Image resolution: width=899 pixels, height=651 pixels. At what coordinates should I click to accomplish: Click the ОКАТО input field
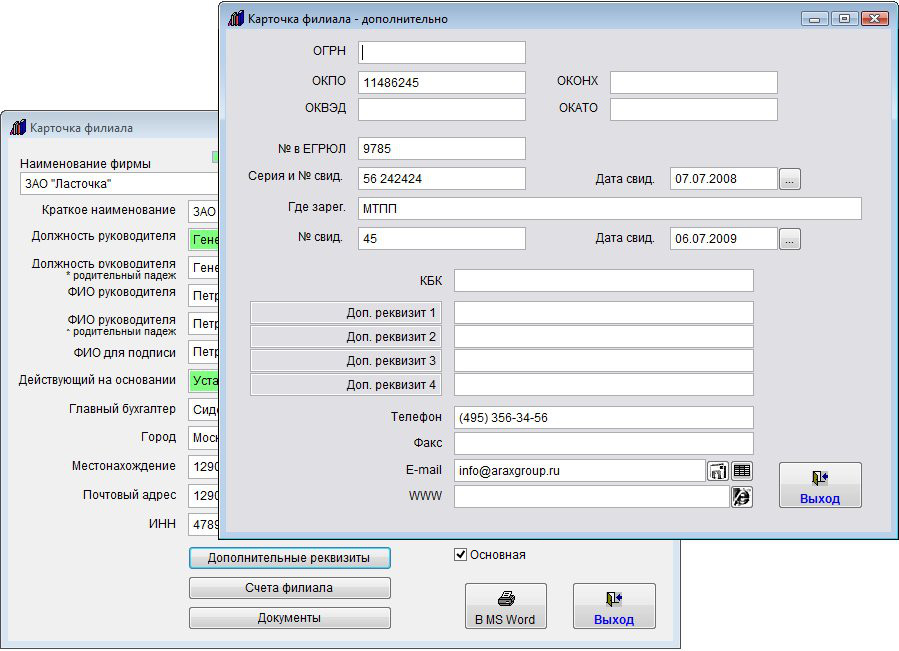click(x=694, y=110)
